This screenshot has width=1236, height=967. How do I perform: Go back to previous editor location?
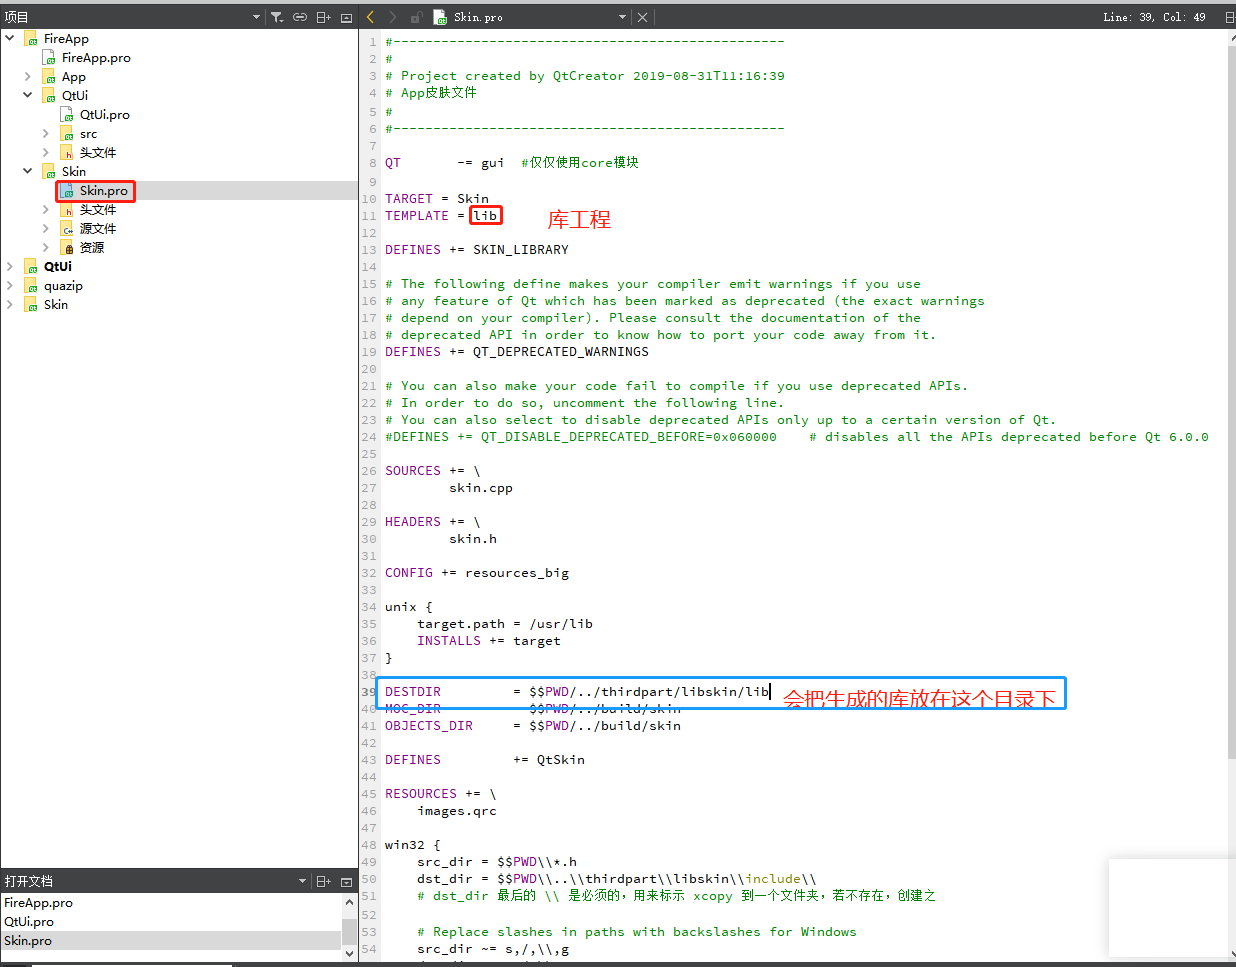click(x=371, y=17)
